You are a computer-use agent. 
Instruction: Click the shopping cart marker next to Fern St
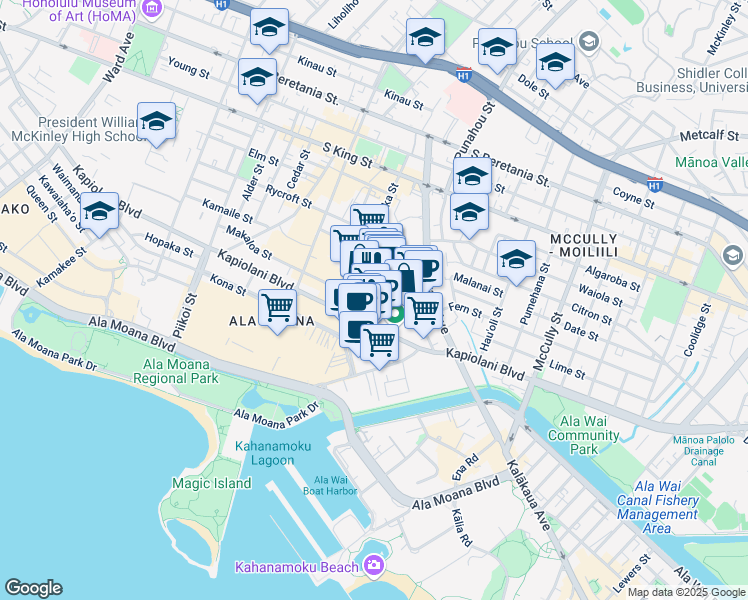423,312
